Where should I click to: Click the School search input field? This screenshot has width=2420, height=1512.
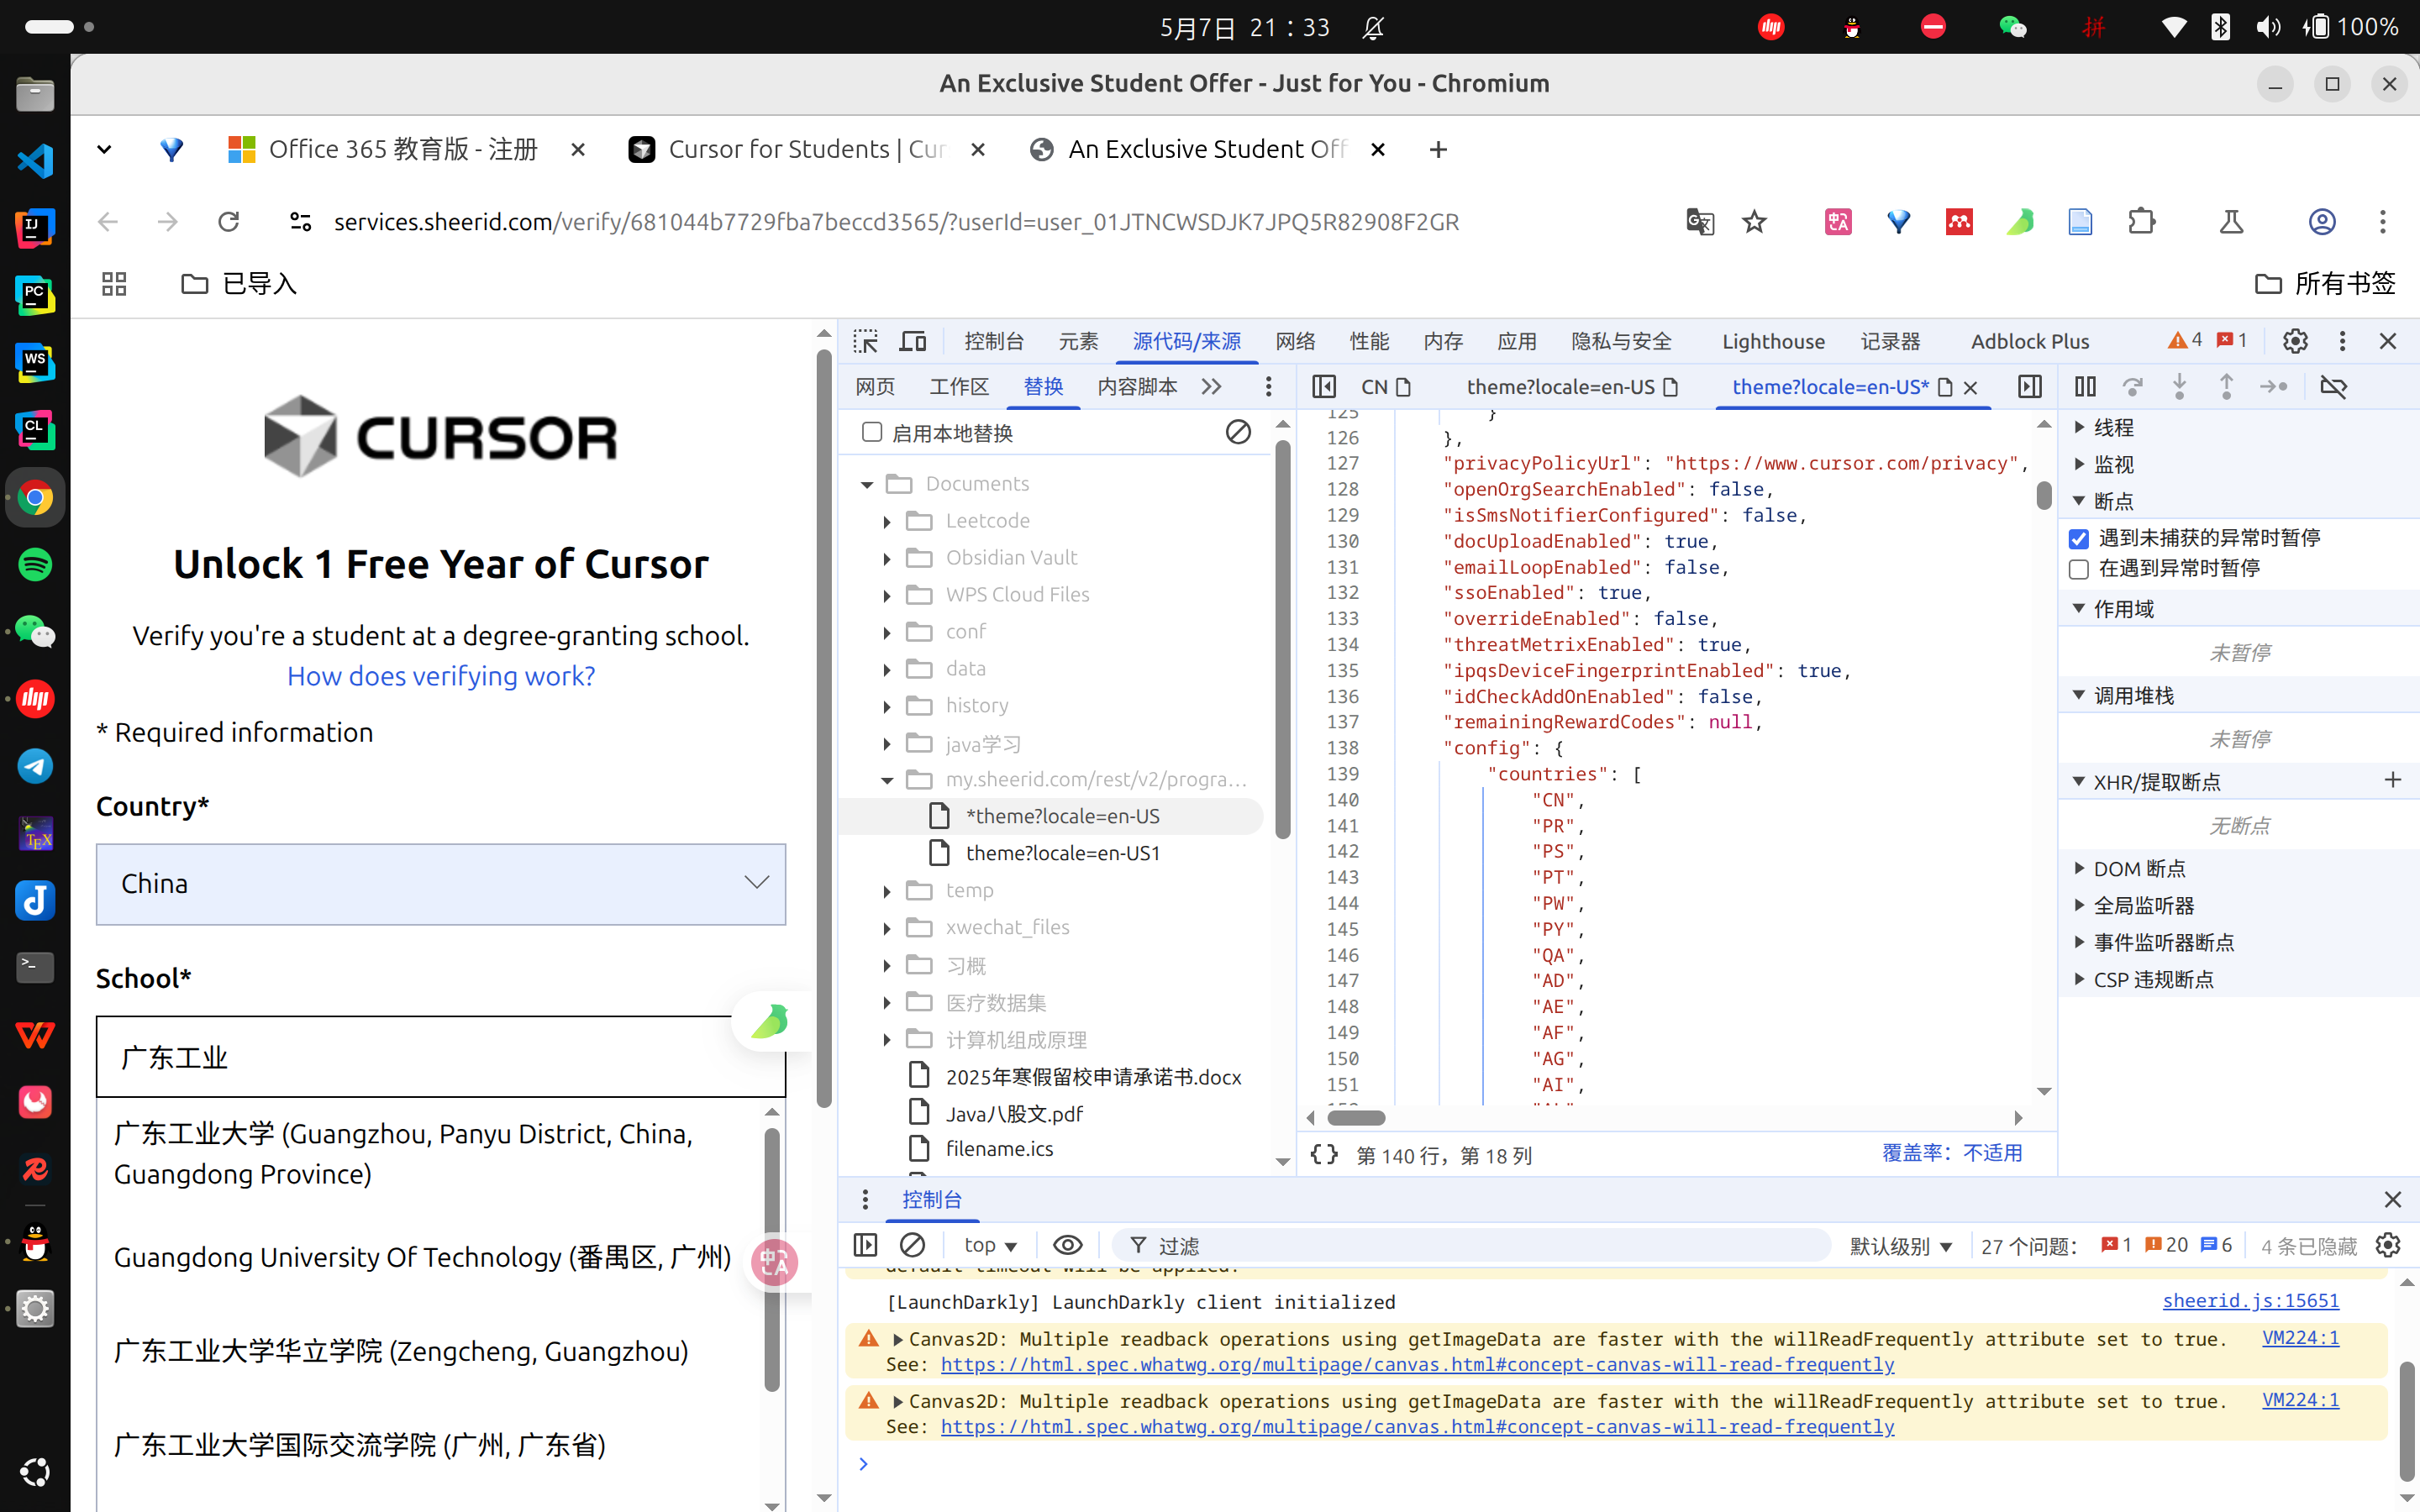point(441,1057)
